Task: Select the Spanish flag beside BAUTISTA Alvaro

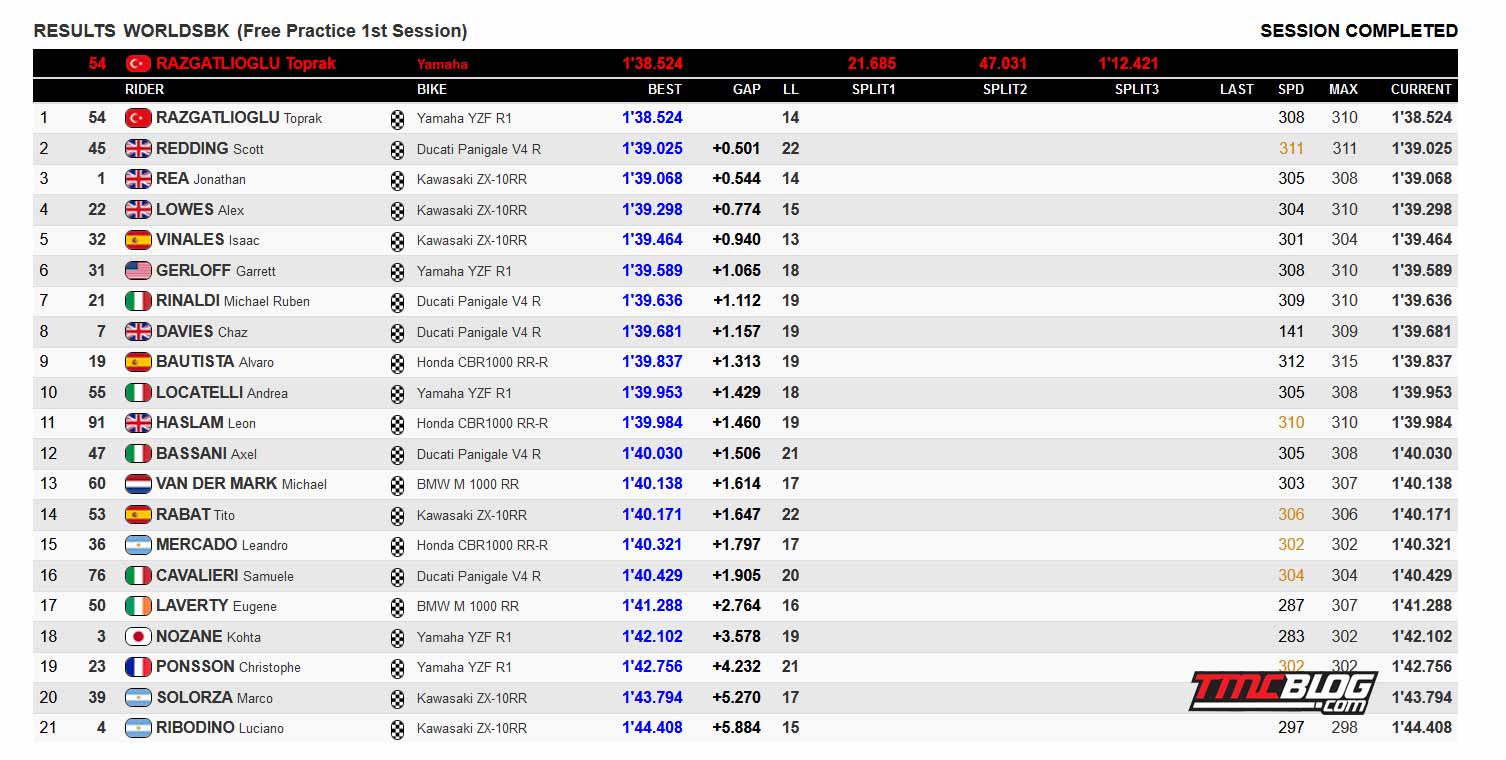Action: click(x=138, y=362)
